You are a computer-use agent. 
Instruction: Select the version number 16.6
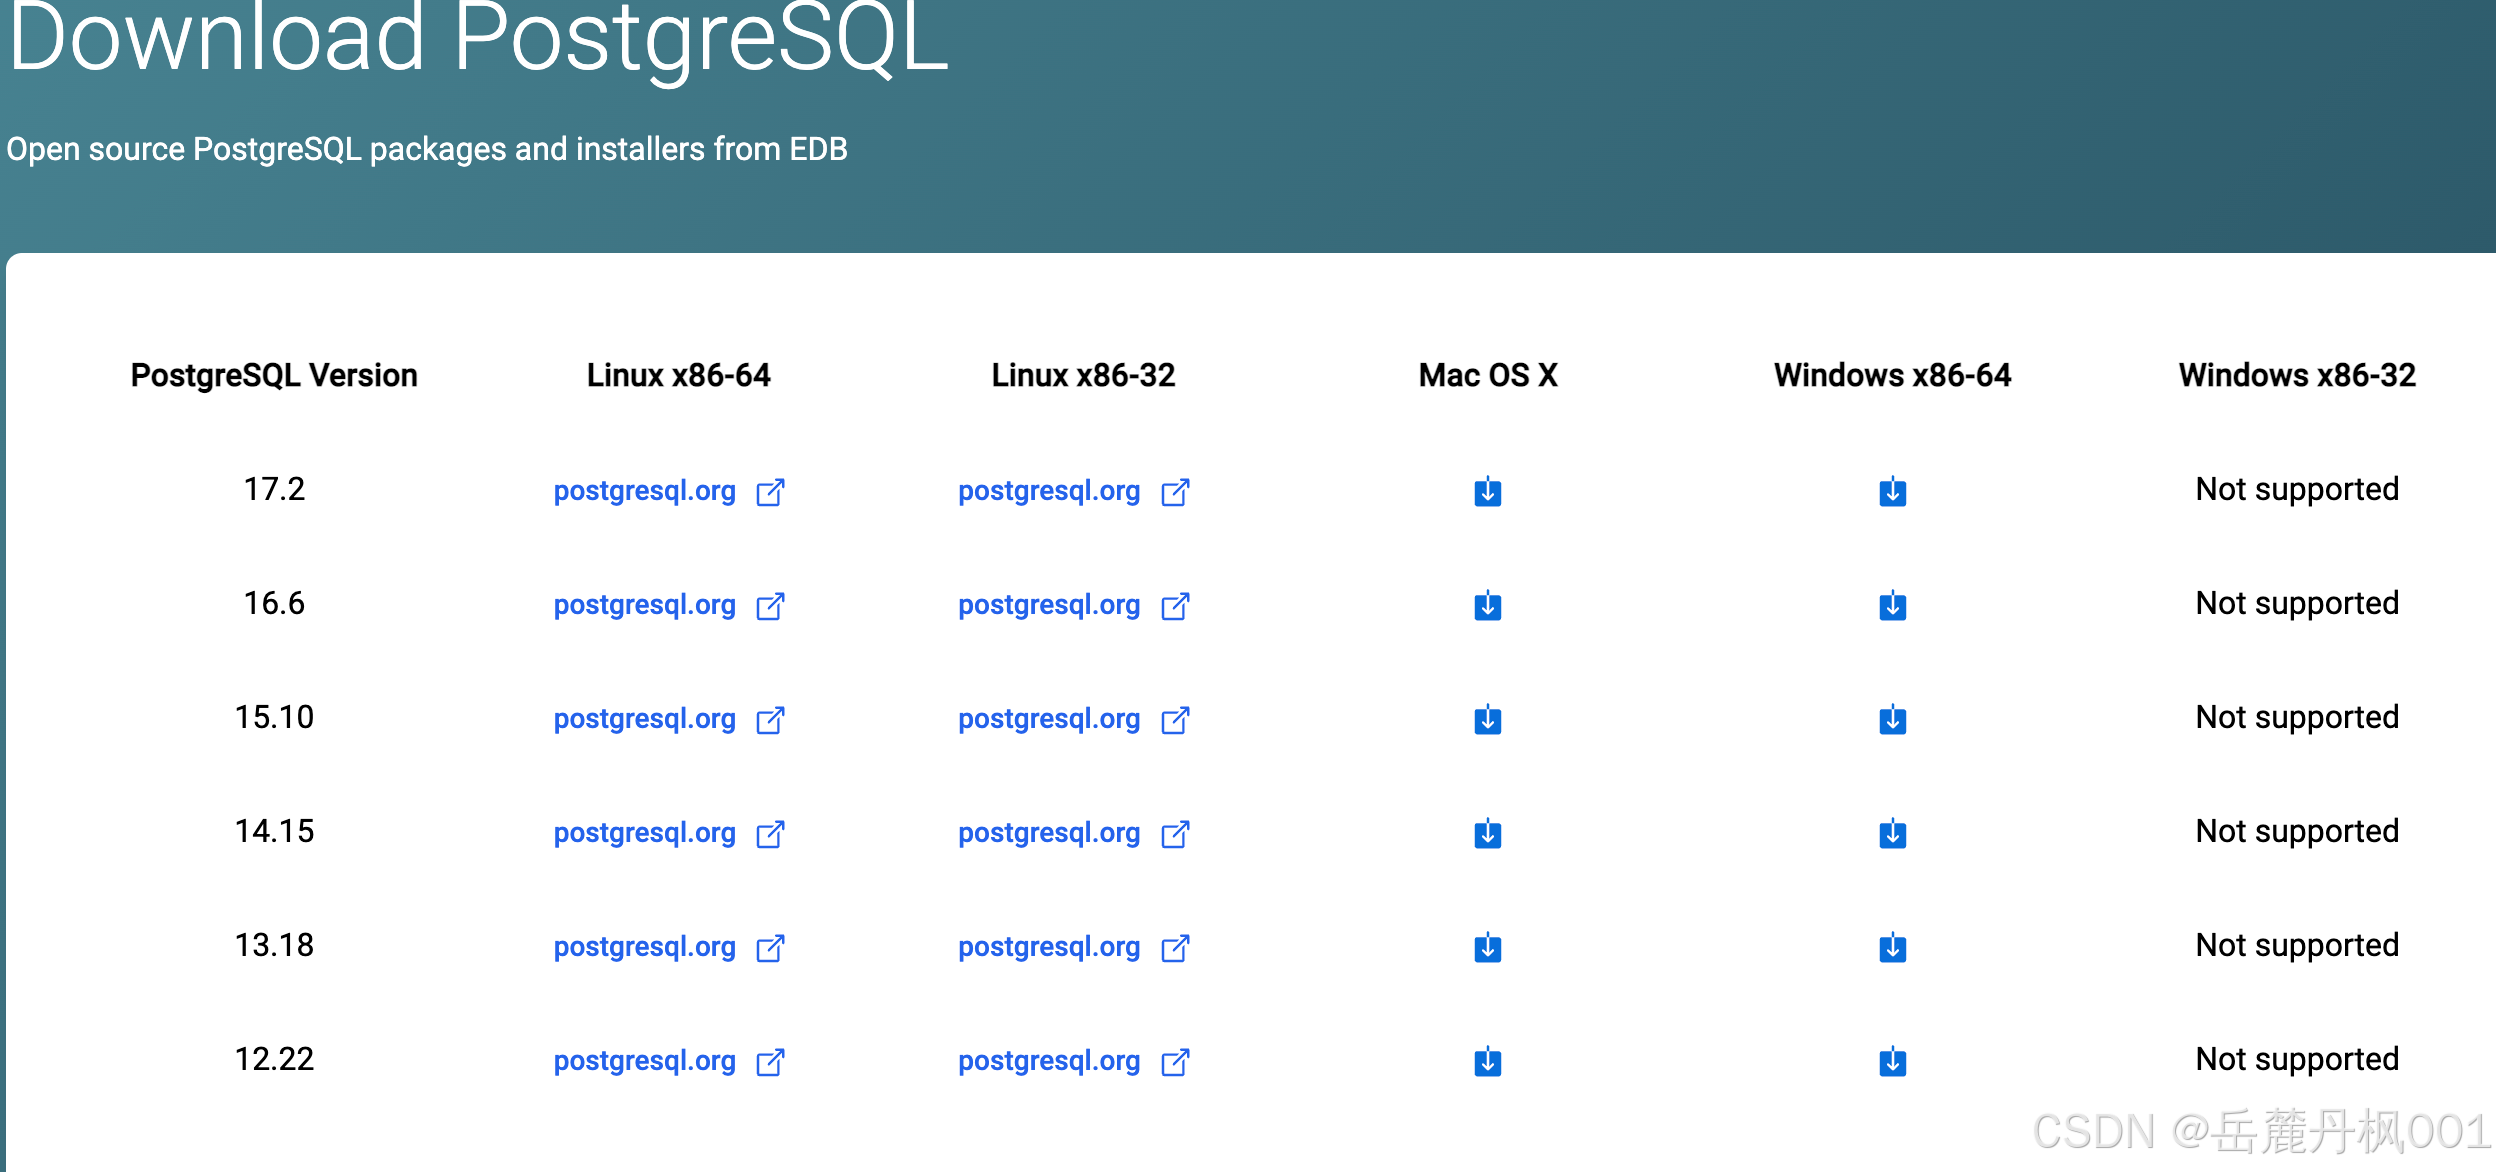(x=274, y=603)
